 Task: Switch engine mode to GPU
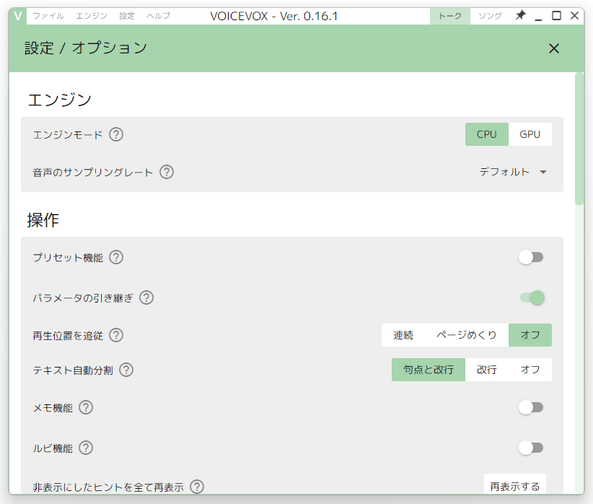530,134
